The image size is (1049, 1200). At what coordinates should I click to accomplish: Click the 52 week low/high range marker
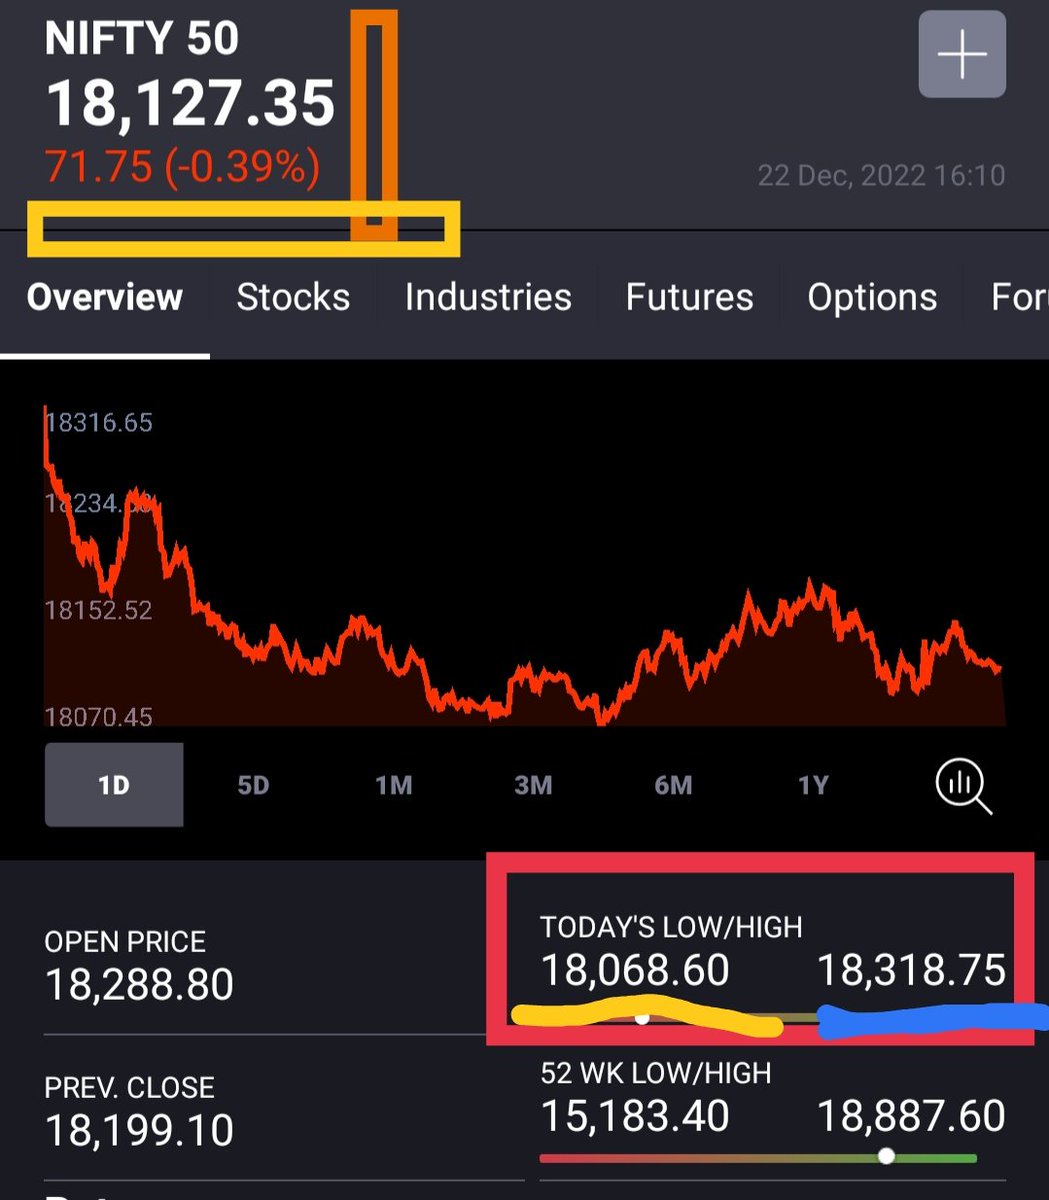(886, 1155)
